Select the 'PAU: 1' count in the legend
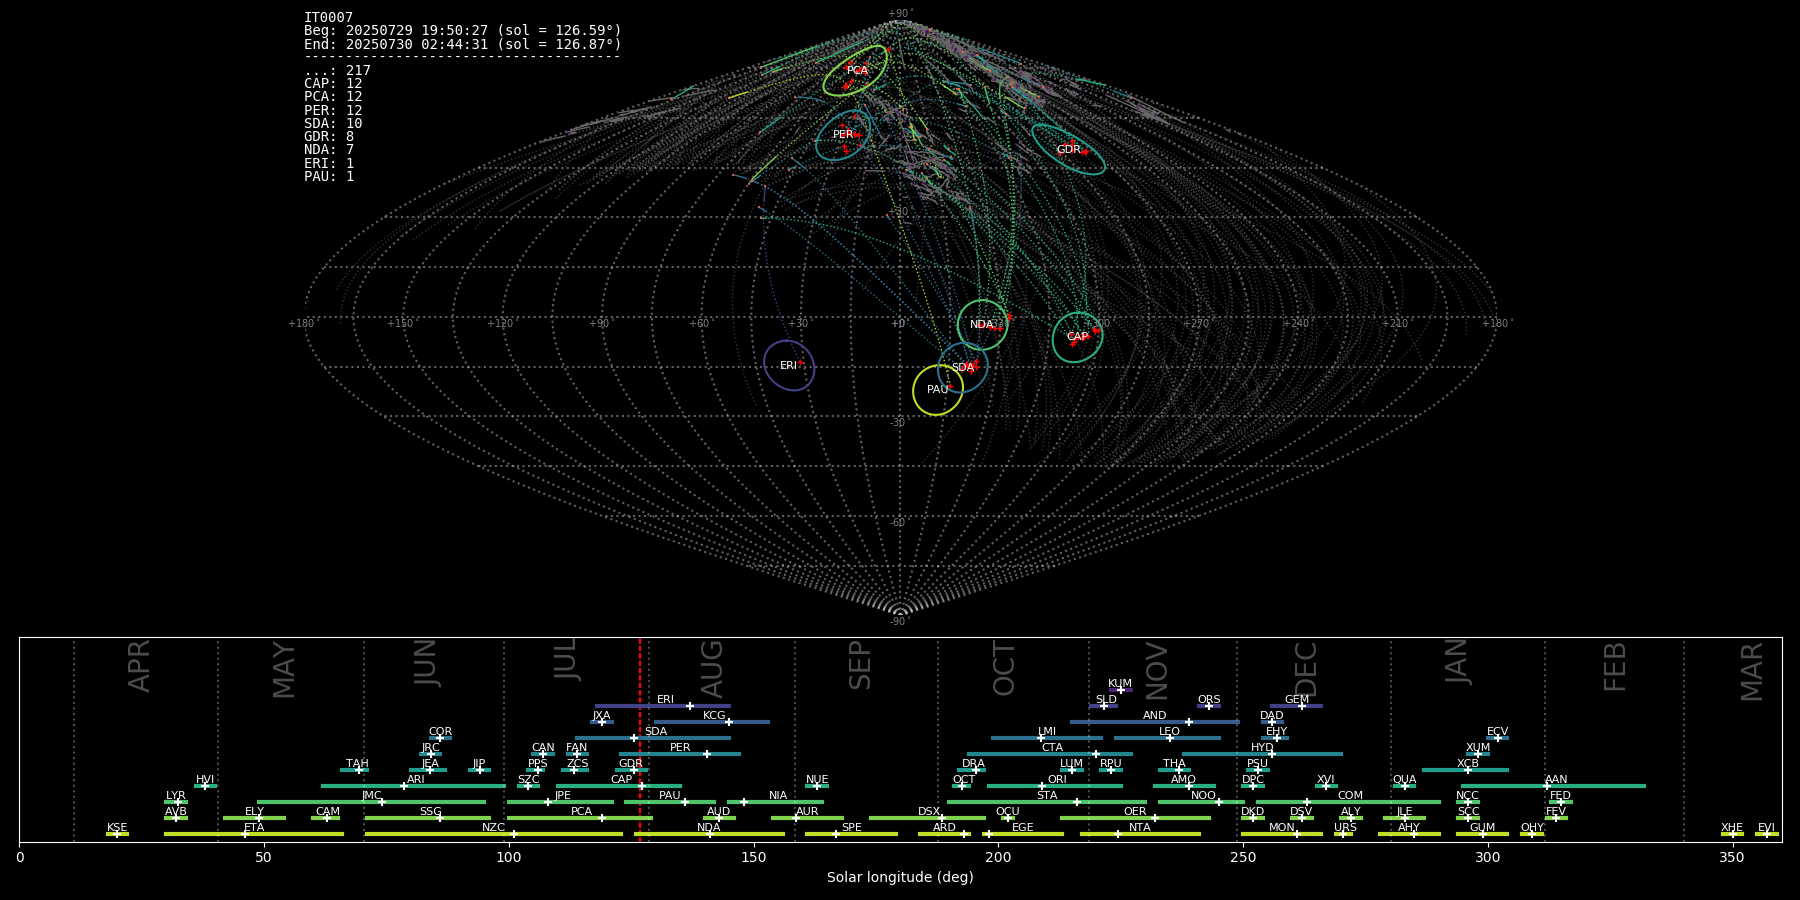 point(329,176)
